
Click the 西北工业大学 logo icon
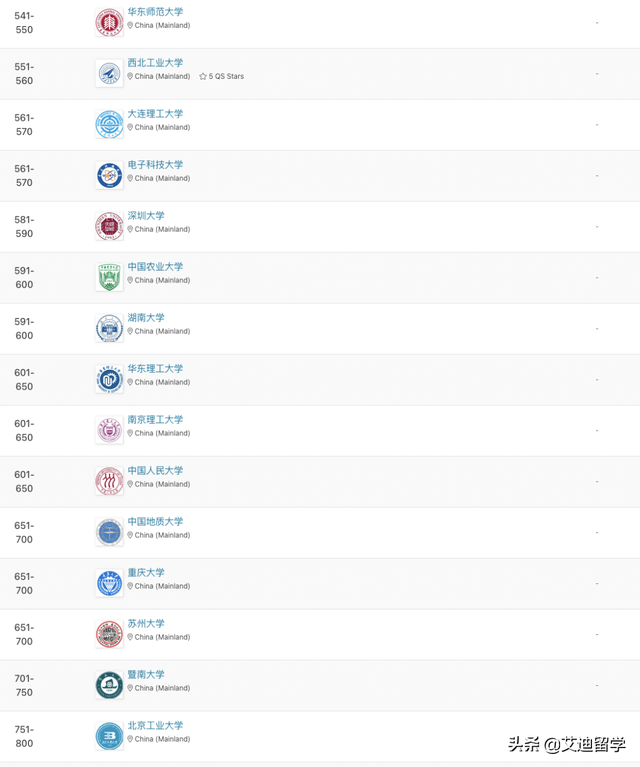click(109, 73)
